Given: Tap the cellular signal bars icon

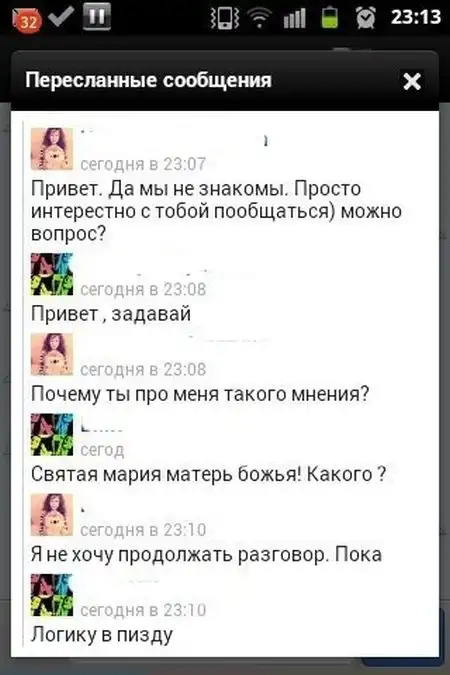Looking at the screenshot, I should 295,19.
